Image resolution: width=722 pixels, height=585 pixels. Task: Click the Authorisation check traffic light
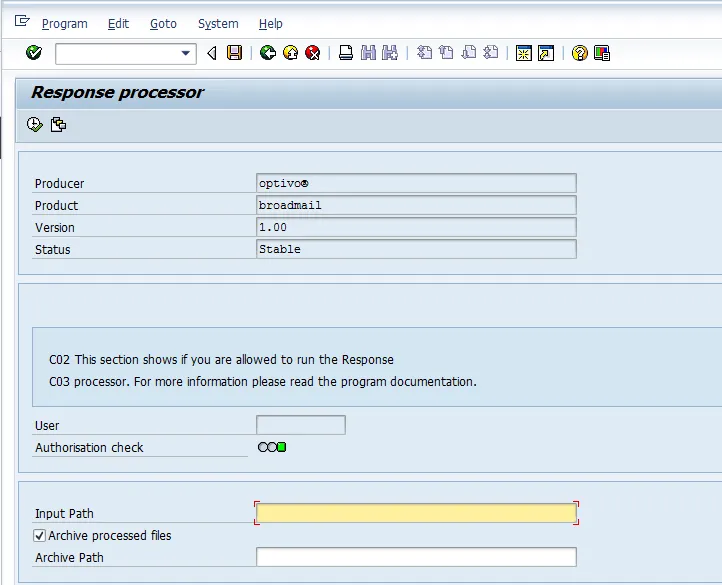272,447
